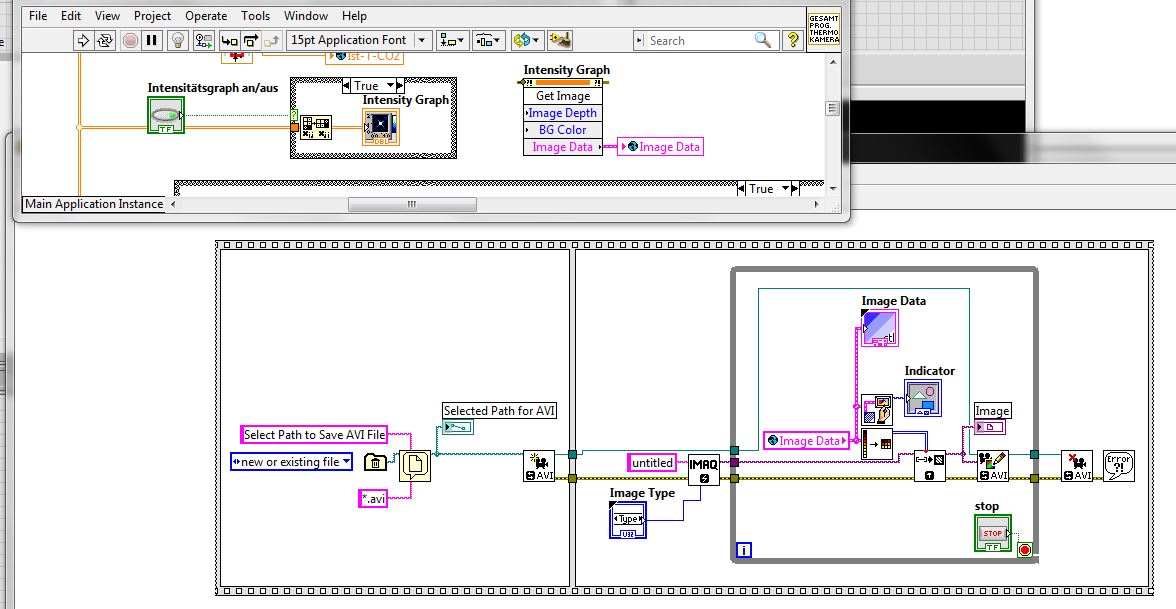Open the Project menu
This screenshot has height=609, width=1176.
(152, 16)
